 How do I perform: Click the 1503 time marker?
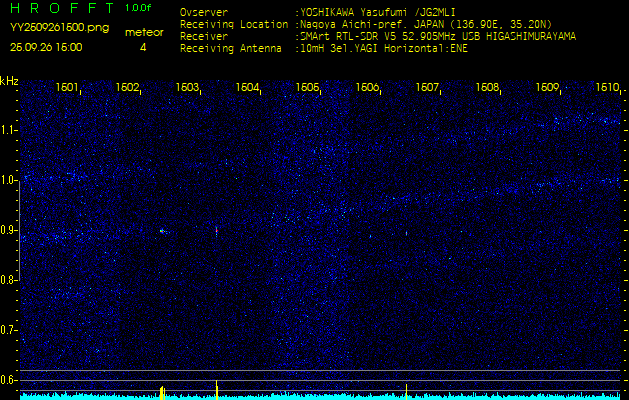(187, 87)
